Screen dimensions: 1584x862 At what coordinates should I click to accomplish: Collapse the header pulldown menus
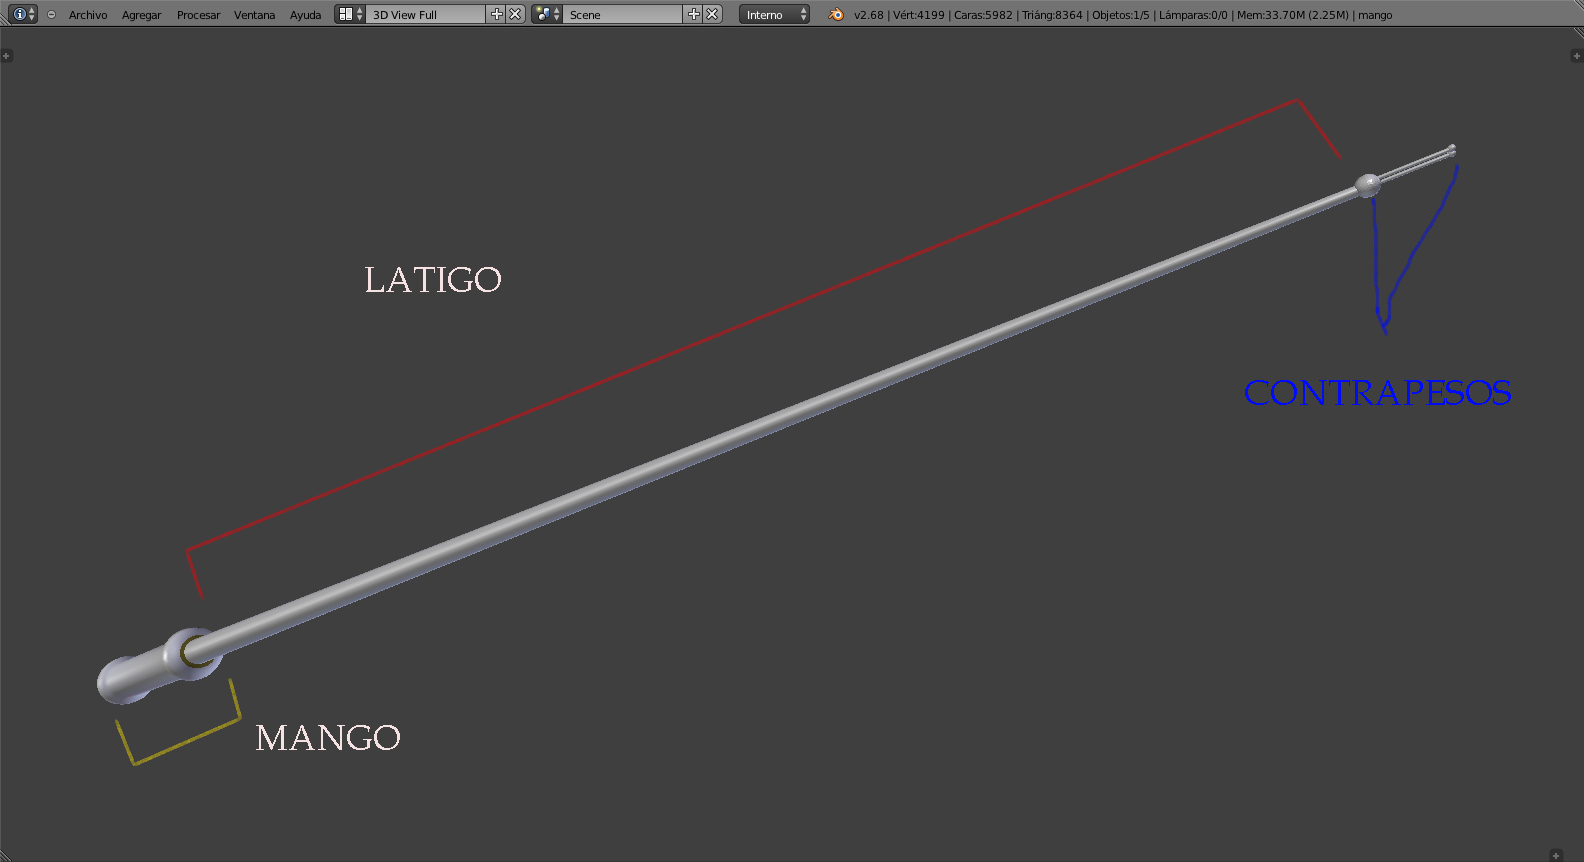[x=51, y=15]
